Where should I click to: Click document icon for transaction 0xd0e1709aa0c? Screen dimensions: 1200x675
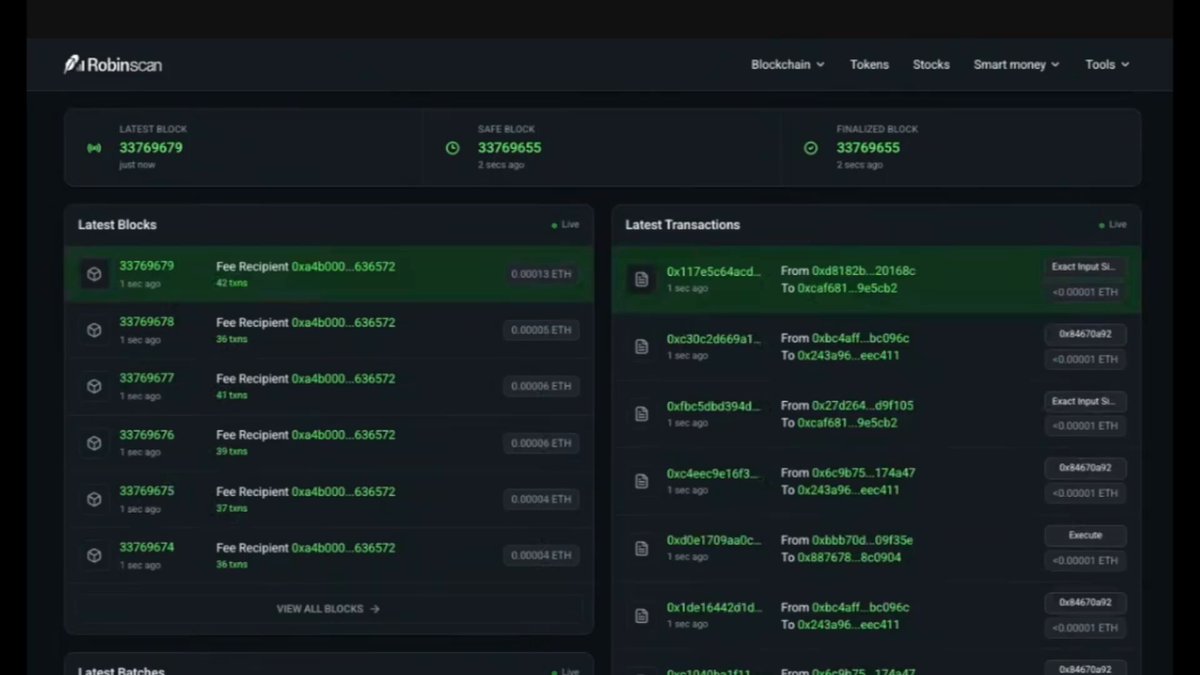coord(642,548)
